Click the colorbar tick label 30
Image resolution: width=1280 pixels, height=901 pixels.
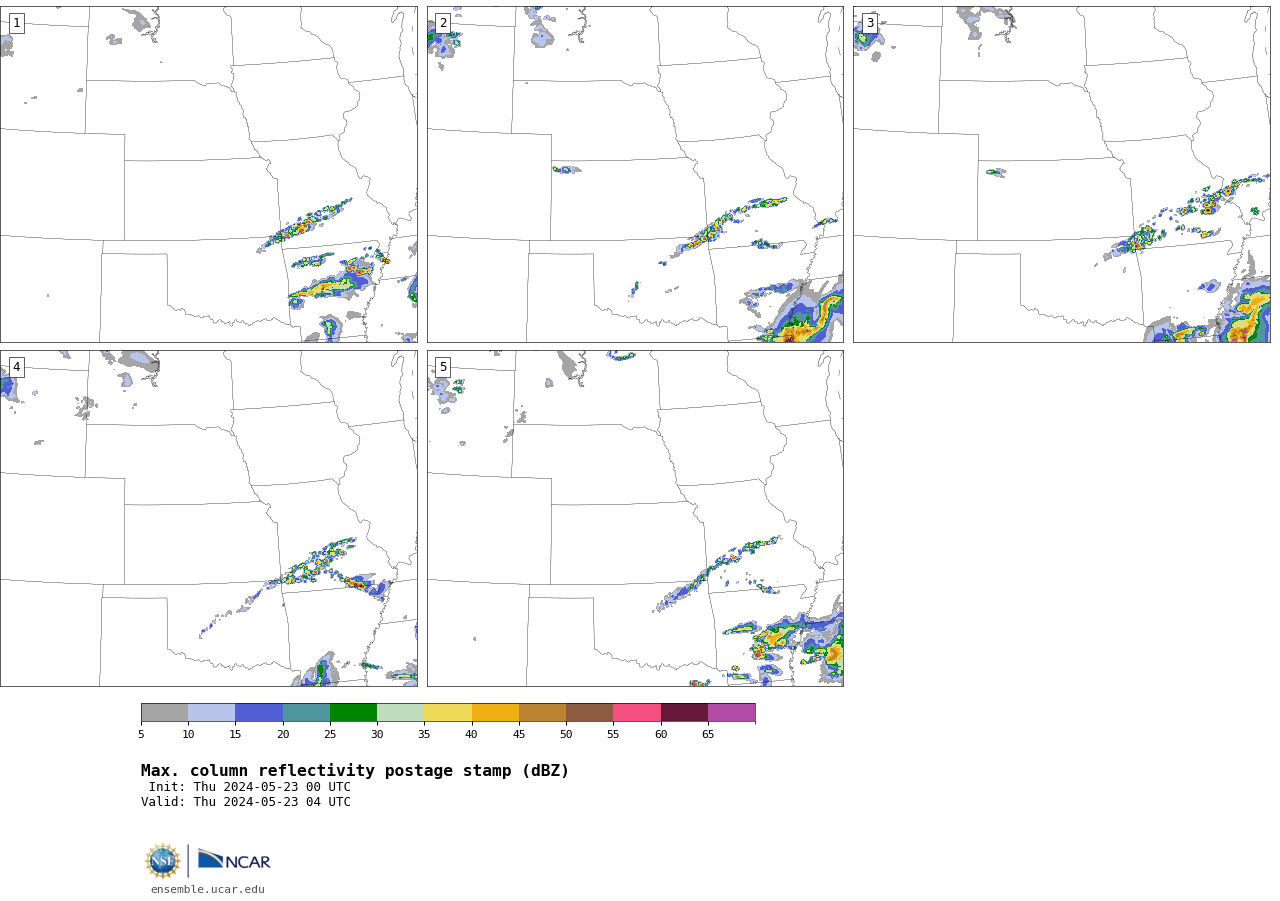point(377,735)
